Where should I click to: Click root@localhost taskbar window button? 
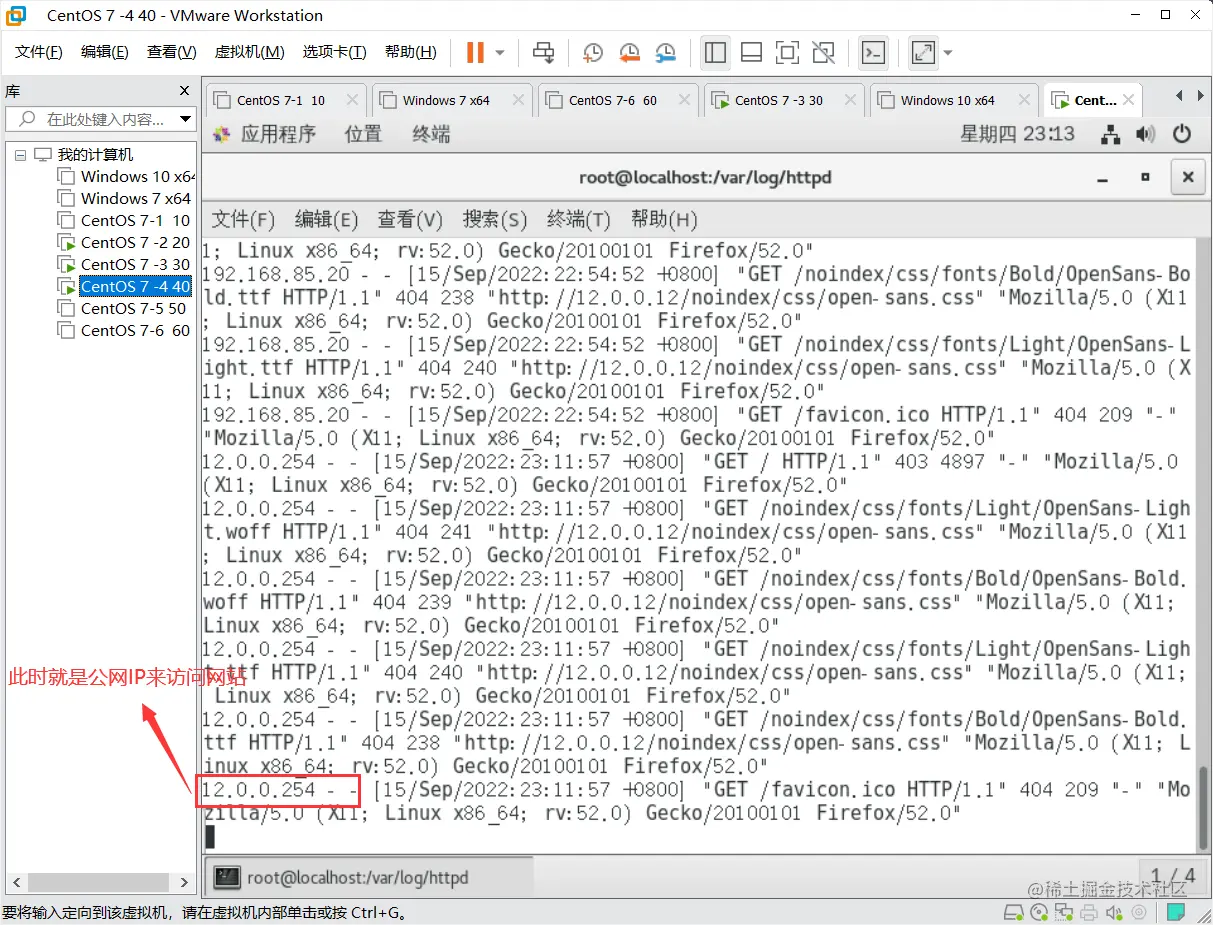click(x=369, y=878)
